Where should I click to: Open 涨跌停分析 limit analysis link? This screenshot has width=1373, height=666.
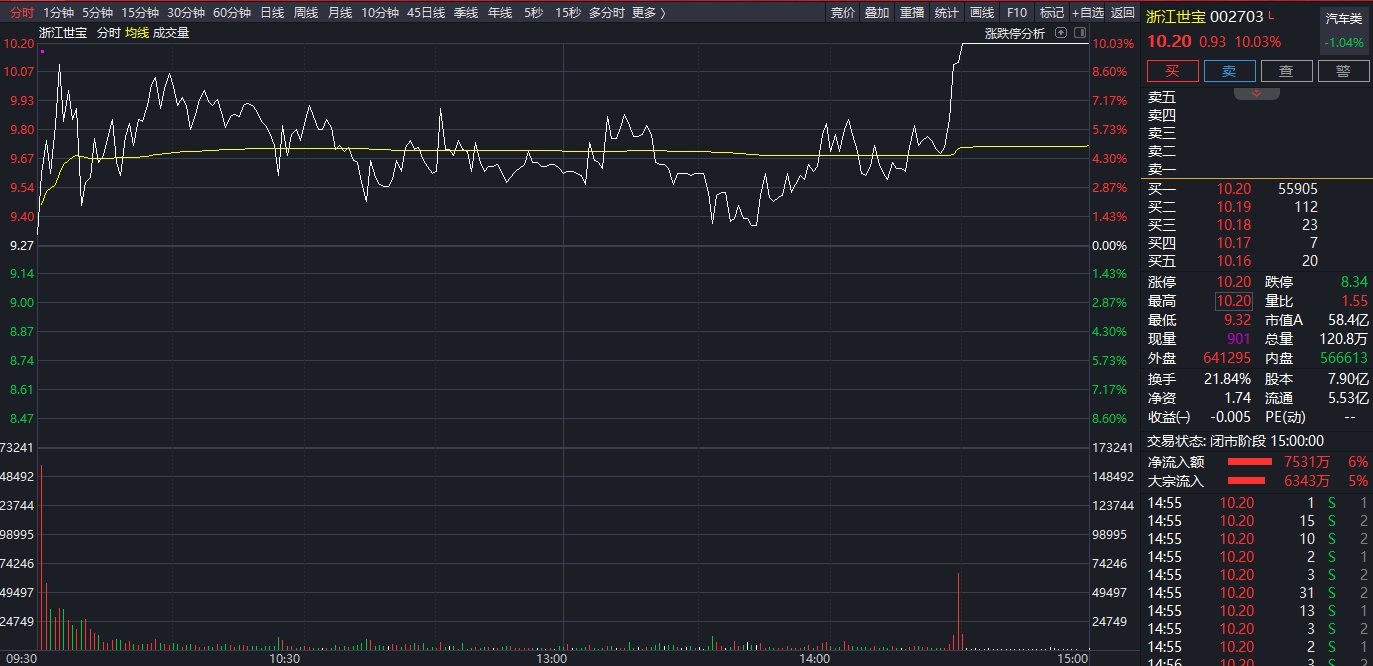click(1014, 33)
